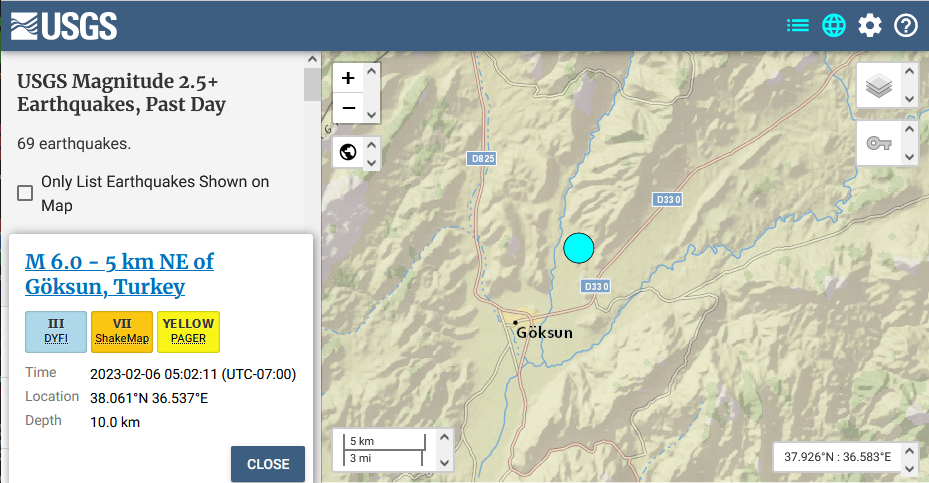Click down arrow beside legend key control
The image size is (929, 483).
[909, 158]
